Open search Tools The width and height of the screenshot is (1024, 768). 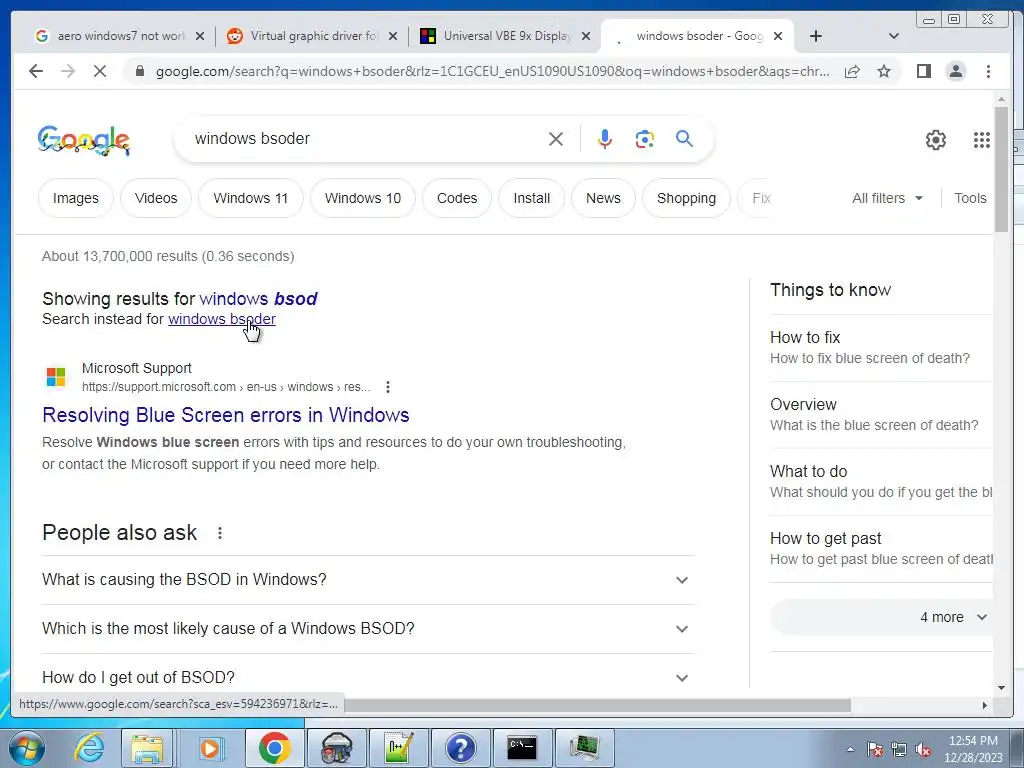(970, 198)
